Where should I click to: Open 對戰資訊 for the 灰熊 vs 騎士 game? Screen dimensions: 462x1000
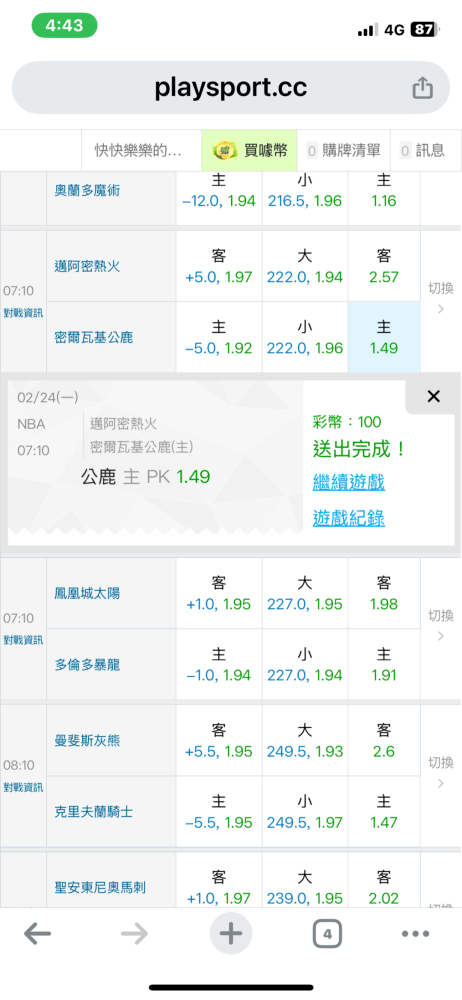point(23,786)
